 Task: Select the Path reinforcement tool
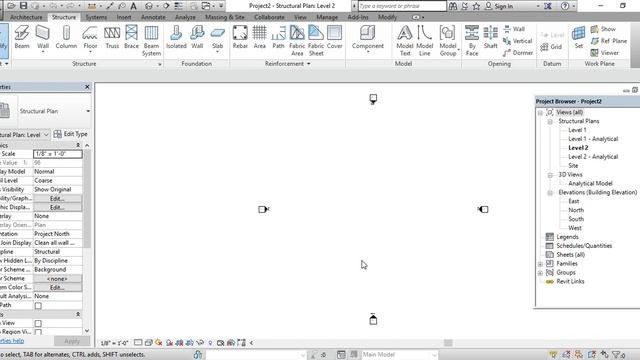[278, 38]
